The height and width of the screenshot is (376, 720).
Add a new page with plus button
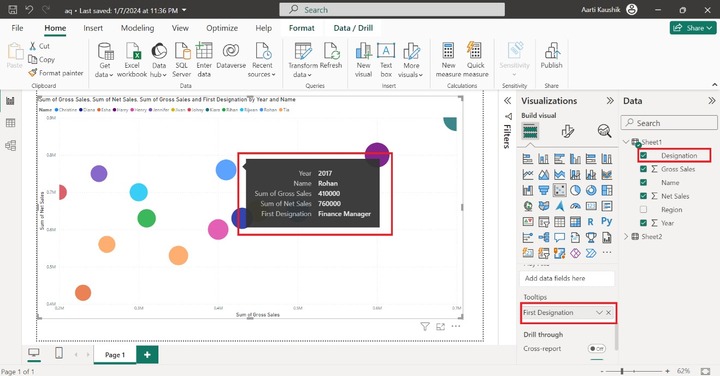click(147, 354)
